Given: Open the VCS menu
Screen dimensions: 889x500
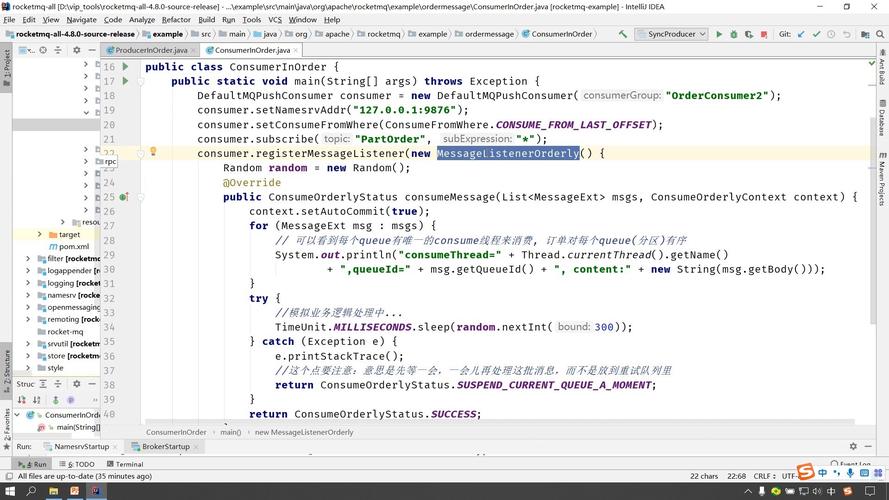Looking at the screenshot, I should click(x=275, y=19).
